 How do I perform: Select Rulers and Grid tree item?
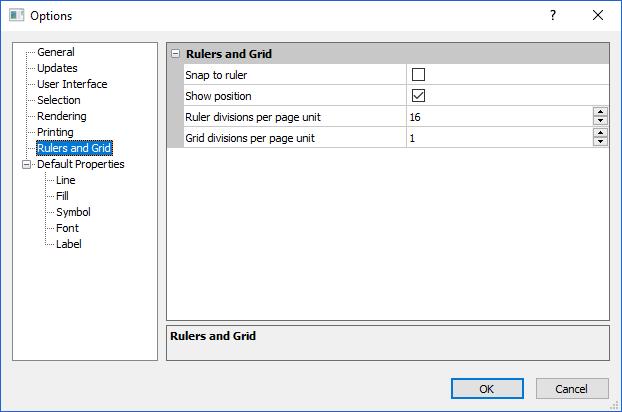tap(74, 148)
